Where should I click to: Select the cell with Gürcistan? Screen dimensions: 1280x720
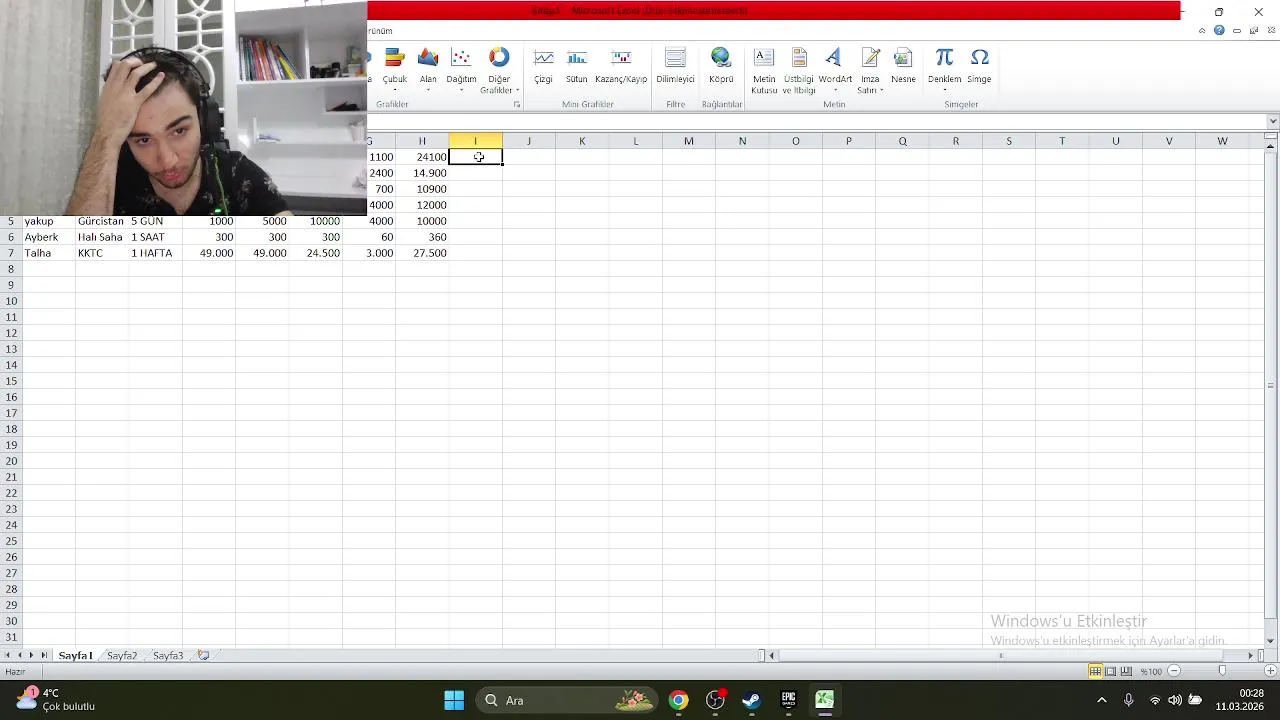click(x=102, y=221)
